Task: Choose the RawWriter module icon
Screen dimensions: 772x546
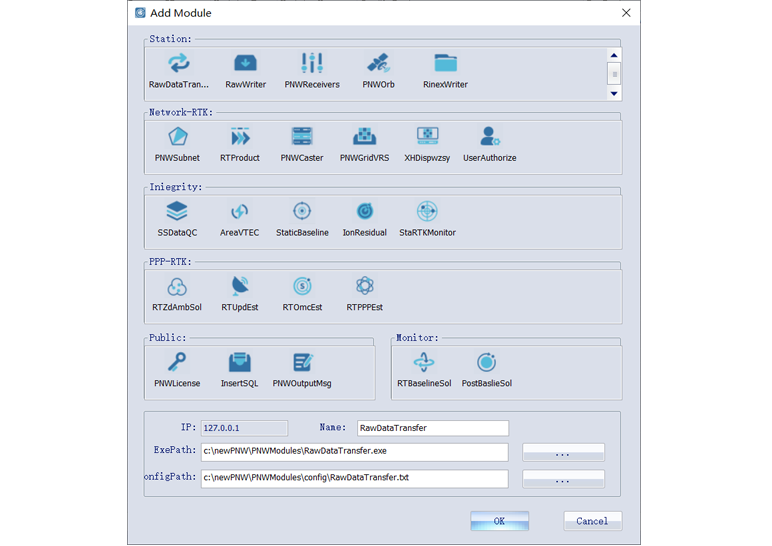Action: pyautogui.click(x=245, y=64)
